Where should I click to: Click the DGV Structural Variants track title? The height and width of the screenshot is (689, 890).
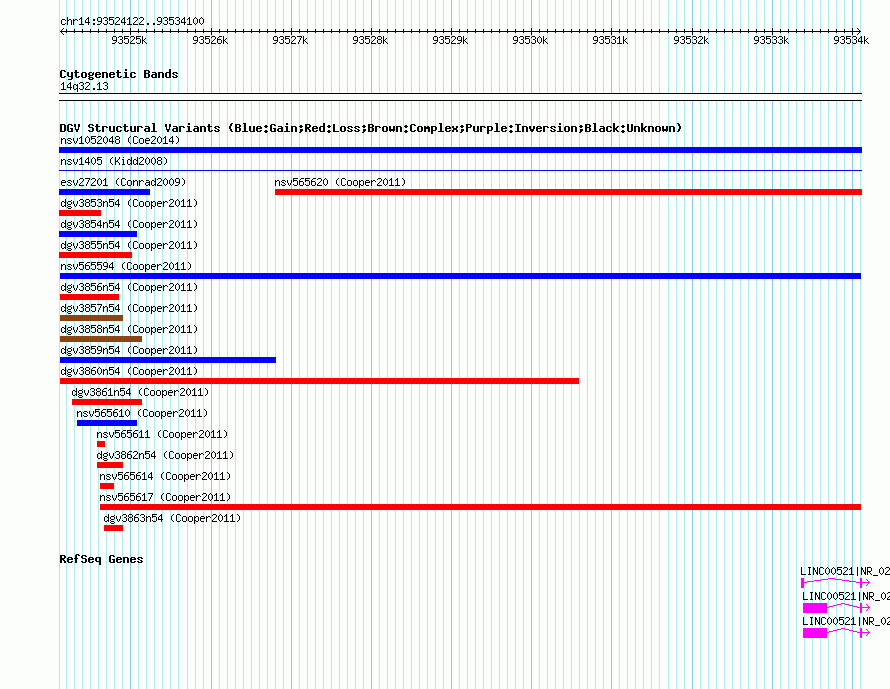pyautogui.click(x=371, y=128)
